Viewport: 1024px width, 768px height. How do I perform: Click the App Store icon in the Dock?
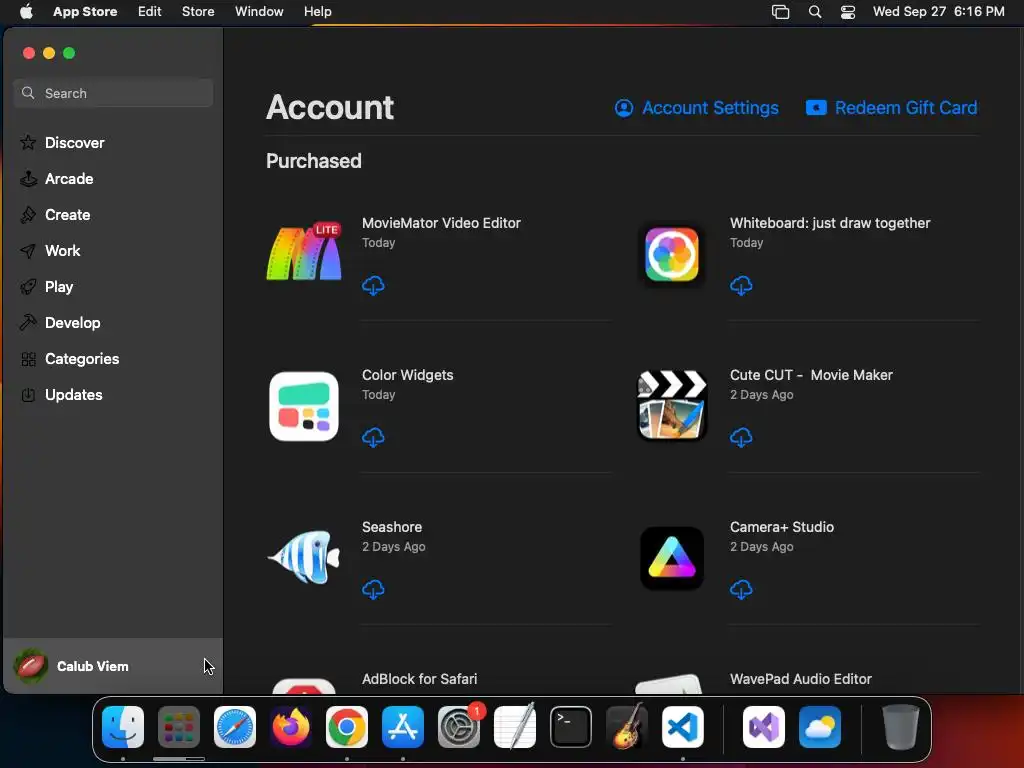tap(403, 727)
